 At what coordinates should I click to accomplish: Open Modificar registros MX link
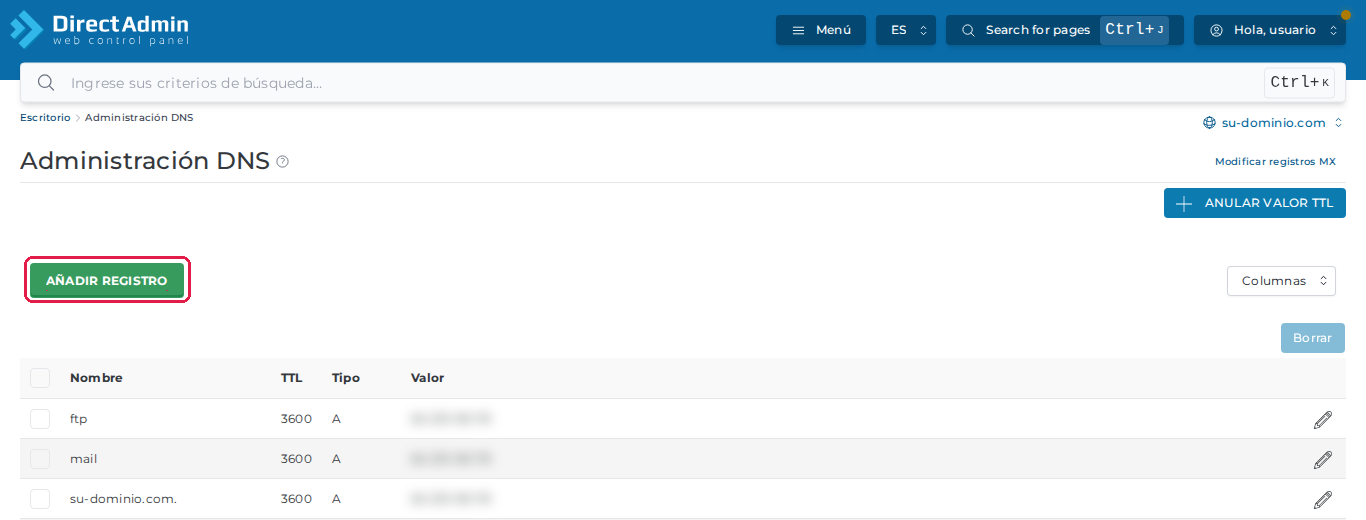click(x=1275, y=161)
